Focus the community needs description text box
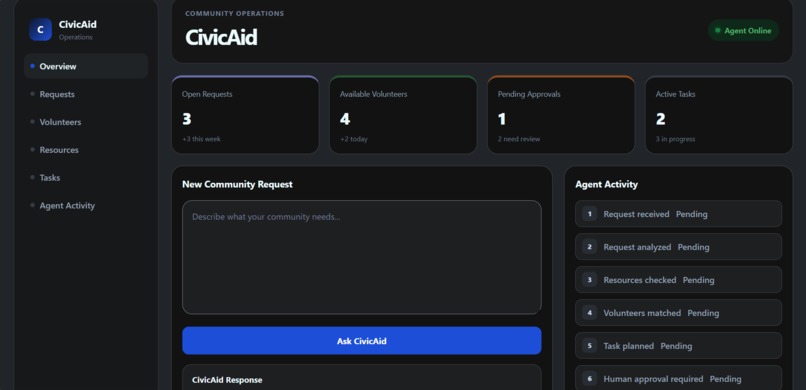 (x=361, y=257)
